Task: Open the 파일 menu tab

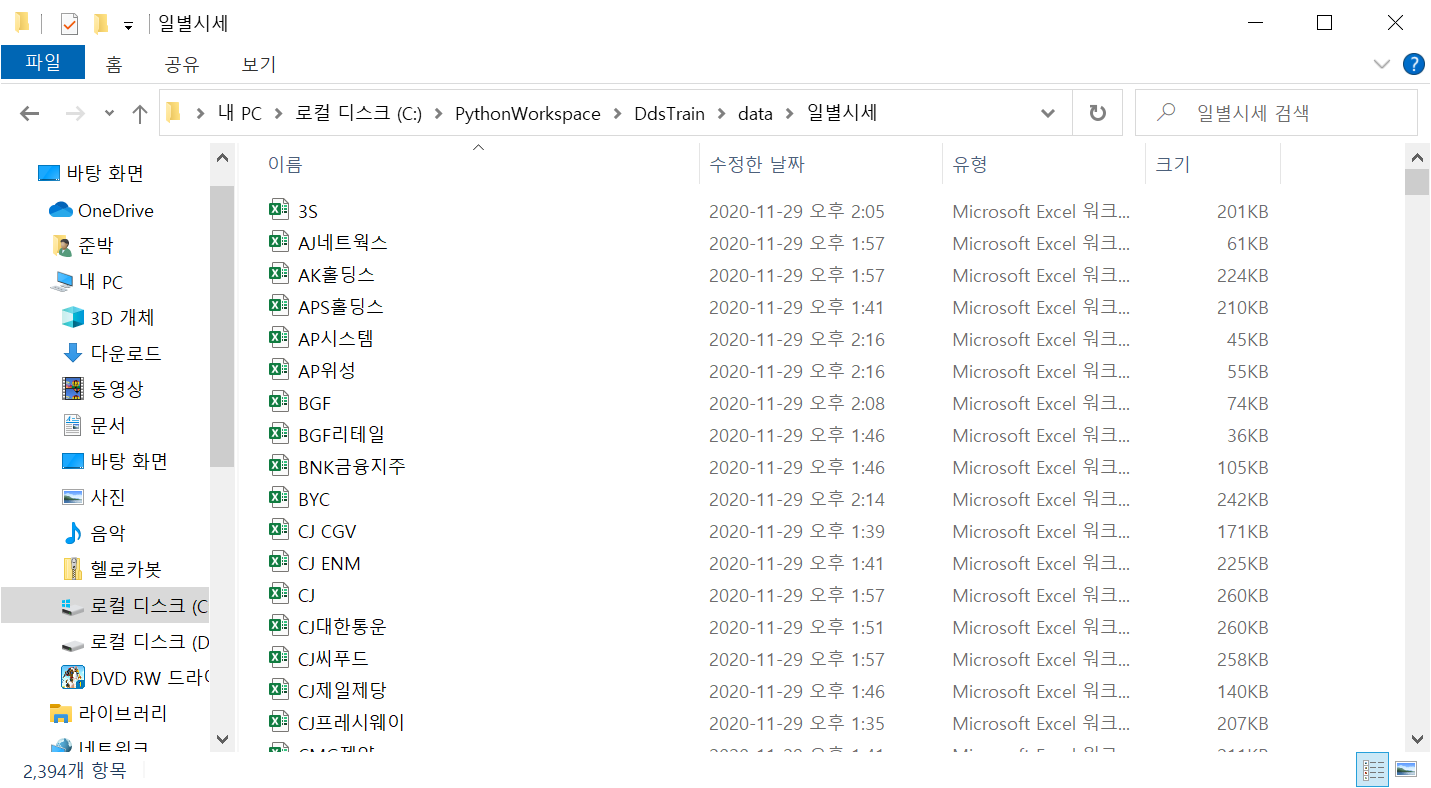Action: click(43, 62)
